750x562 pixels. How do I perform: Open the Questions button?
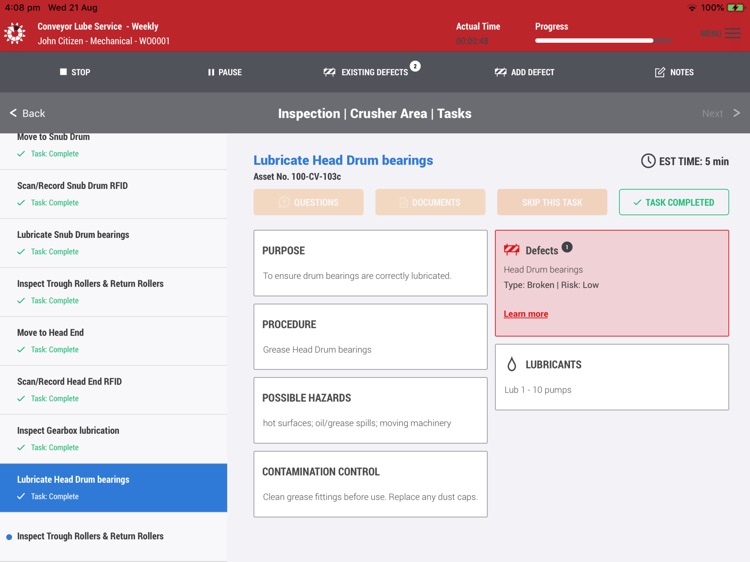309,202
